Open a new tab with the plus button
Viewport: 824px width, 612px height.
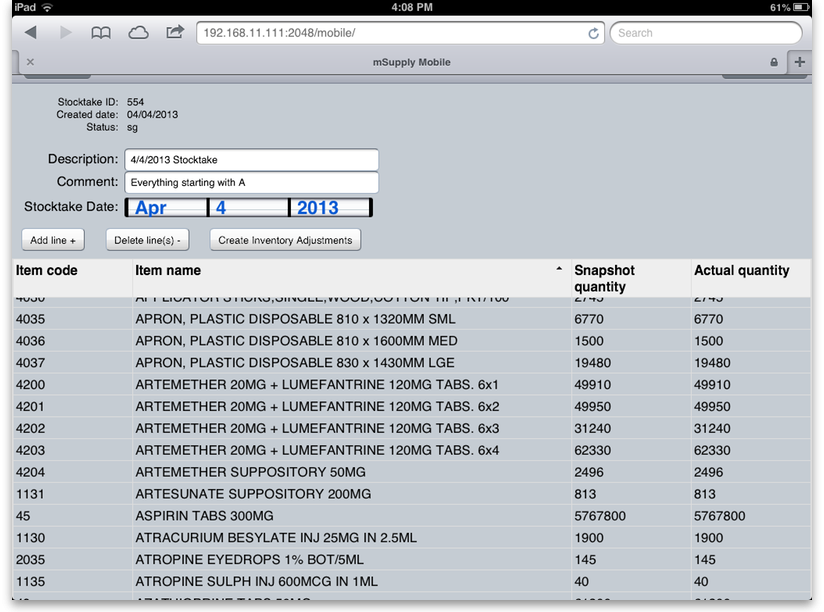[799, 62]
